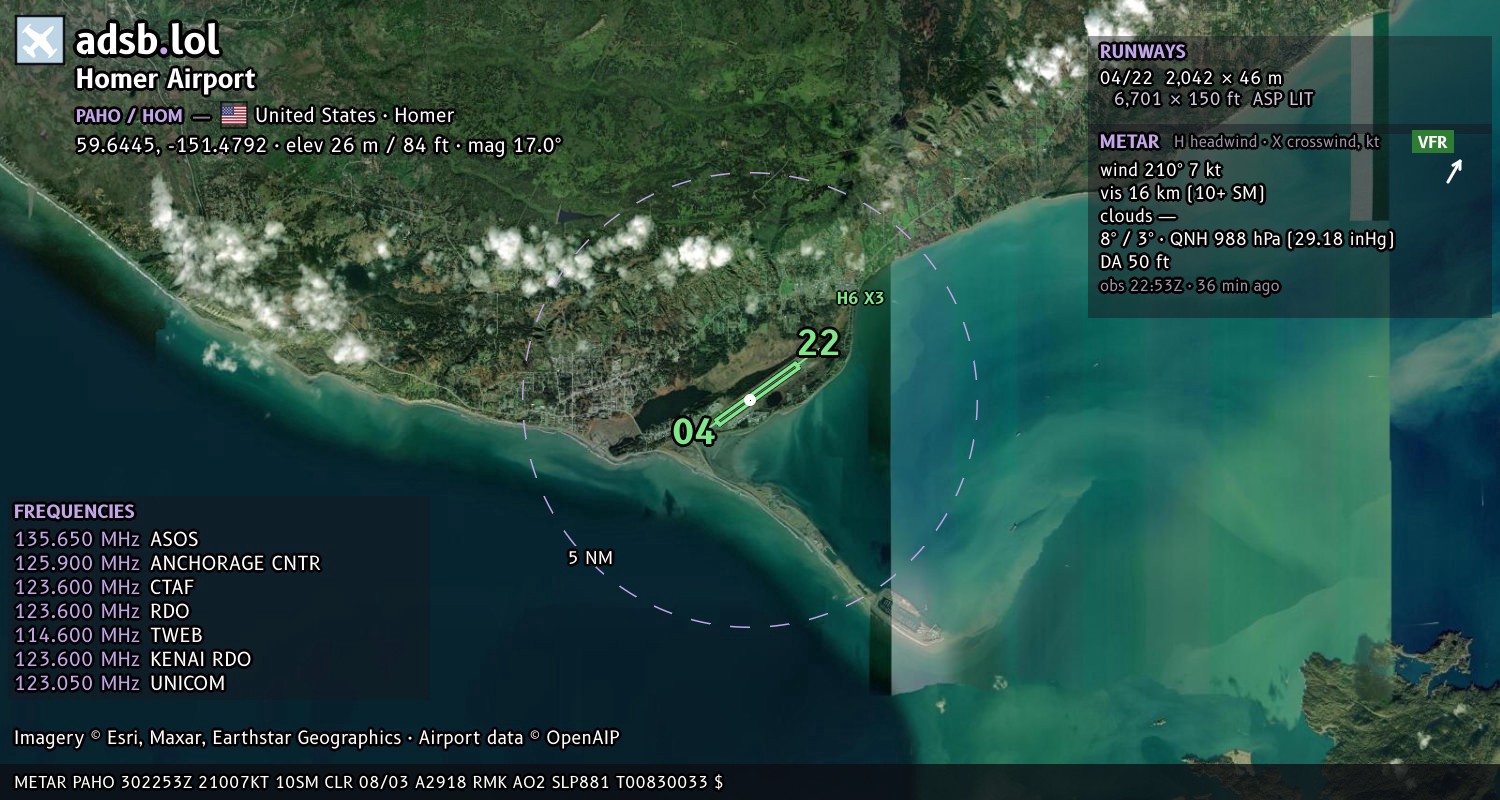The image size is (1500, 800).
Task: Click the FREQUENCIES section header
Action: [x=74, y=512]
